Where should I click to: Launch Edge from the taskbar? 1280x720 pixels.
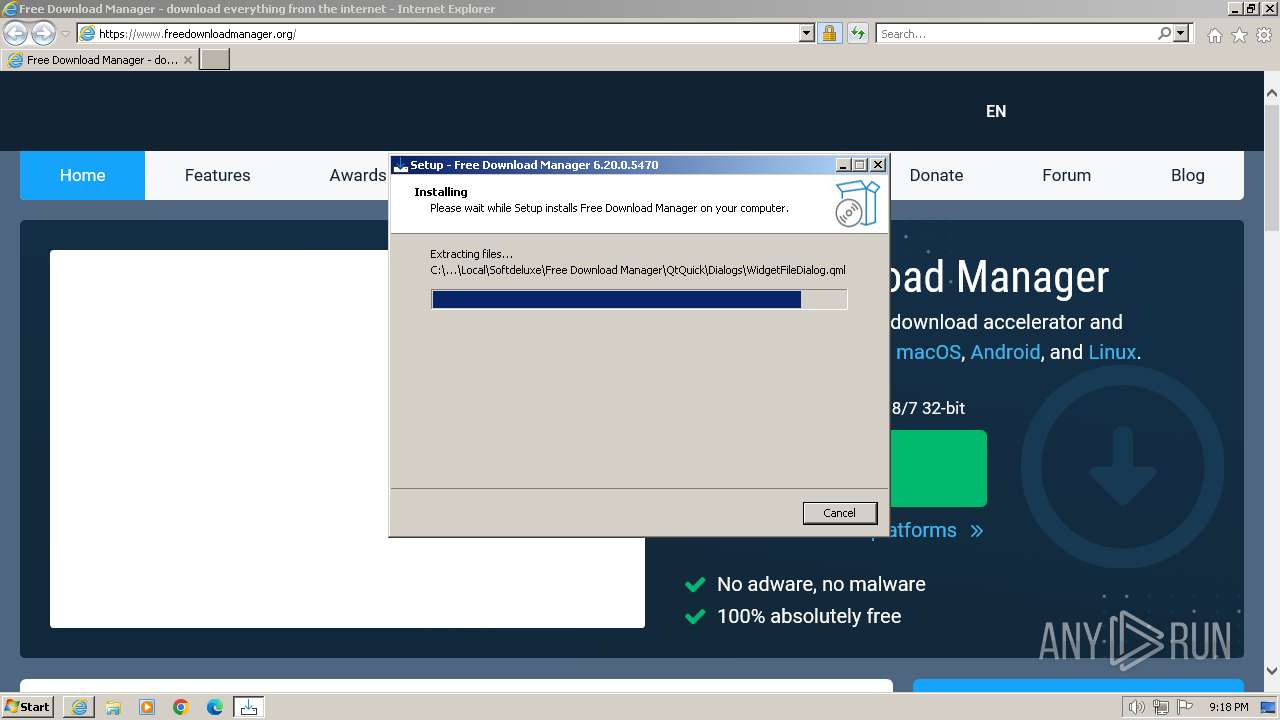(215, 707)
